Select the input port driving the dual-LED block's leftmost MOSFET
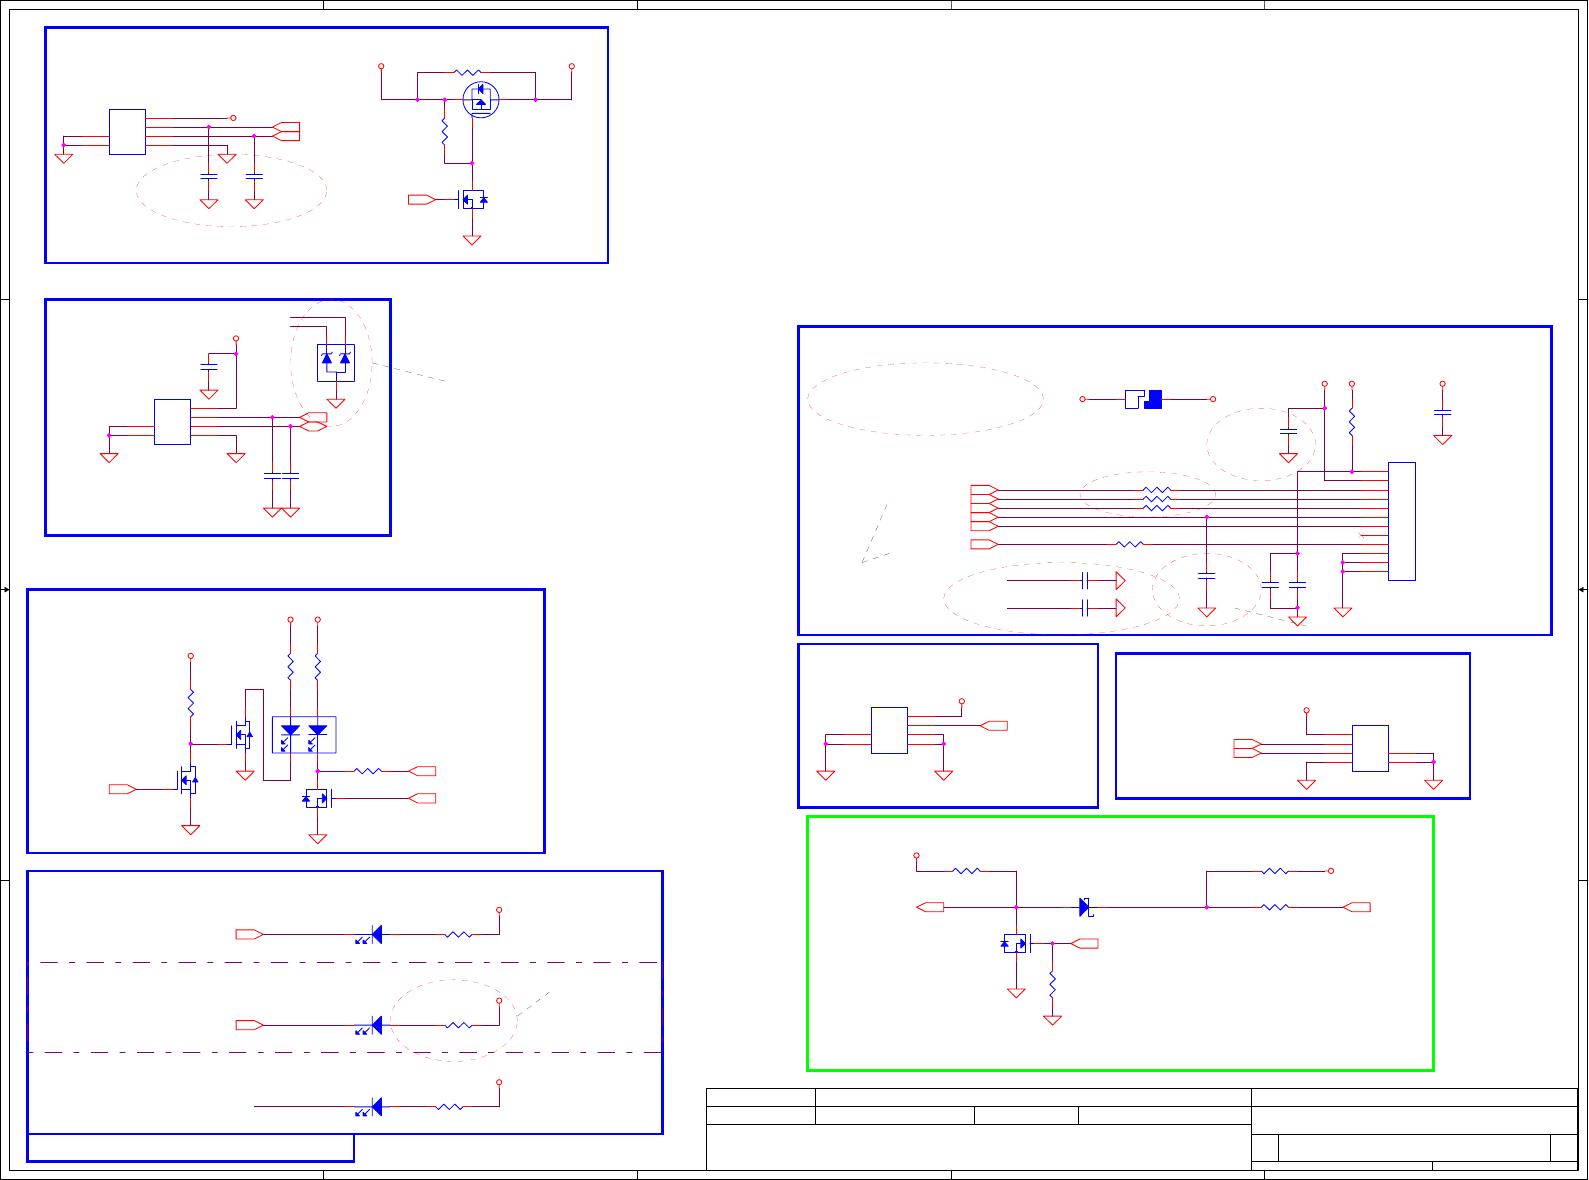This screenshot has height=1180, width=1589. [x=123, y=790]
